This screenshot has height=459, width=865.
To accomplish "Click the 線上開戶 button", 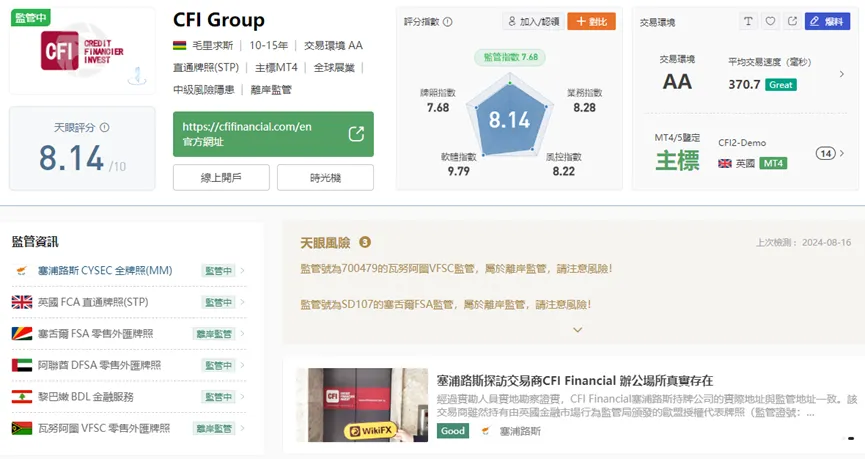I will tap(221, 178).
